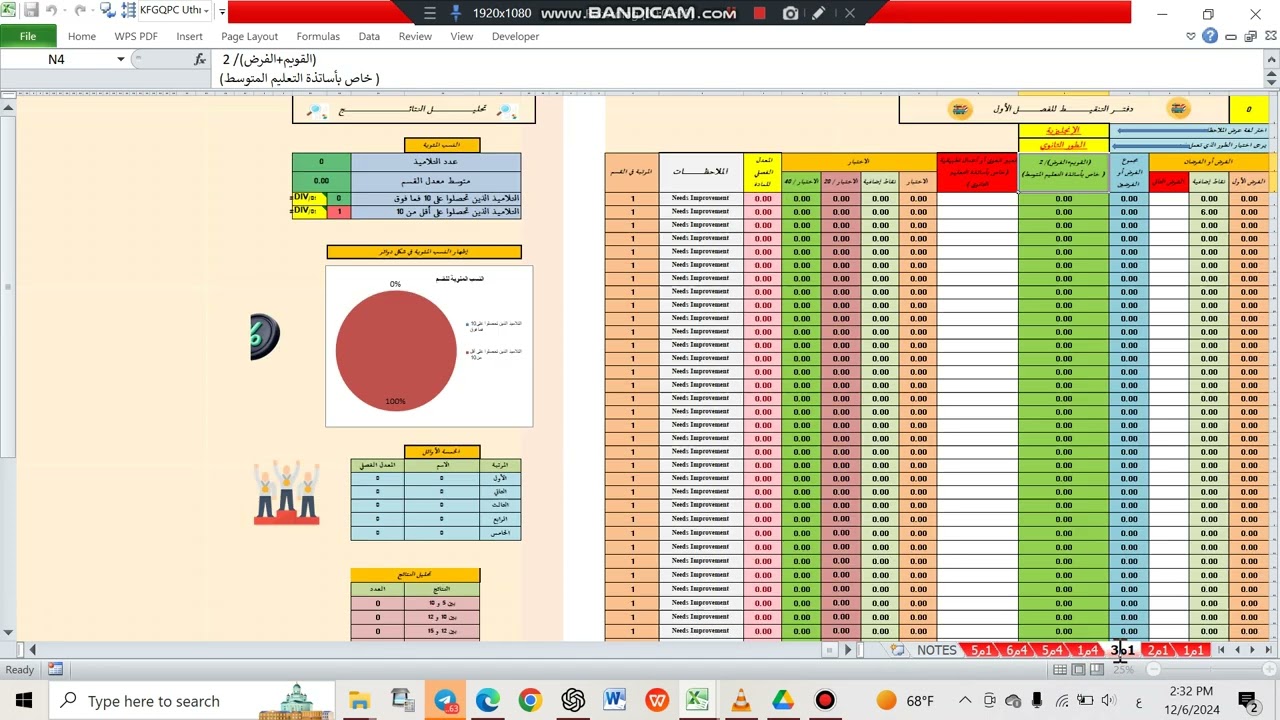Open File Explorer from the taskbar
This screenshot has height=720, width=1280.
pyautogui.click(x=359, y=700)
